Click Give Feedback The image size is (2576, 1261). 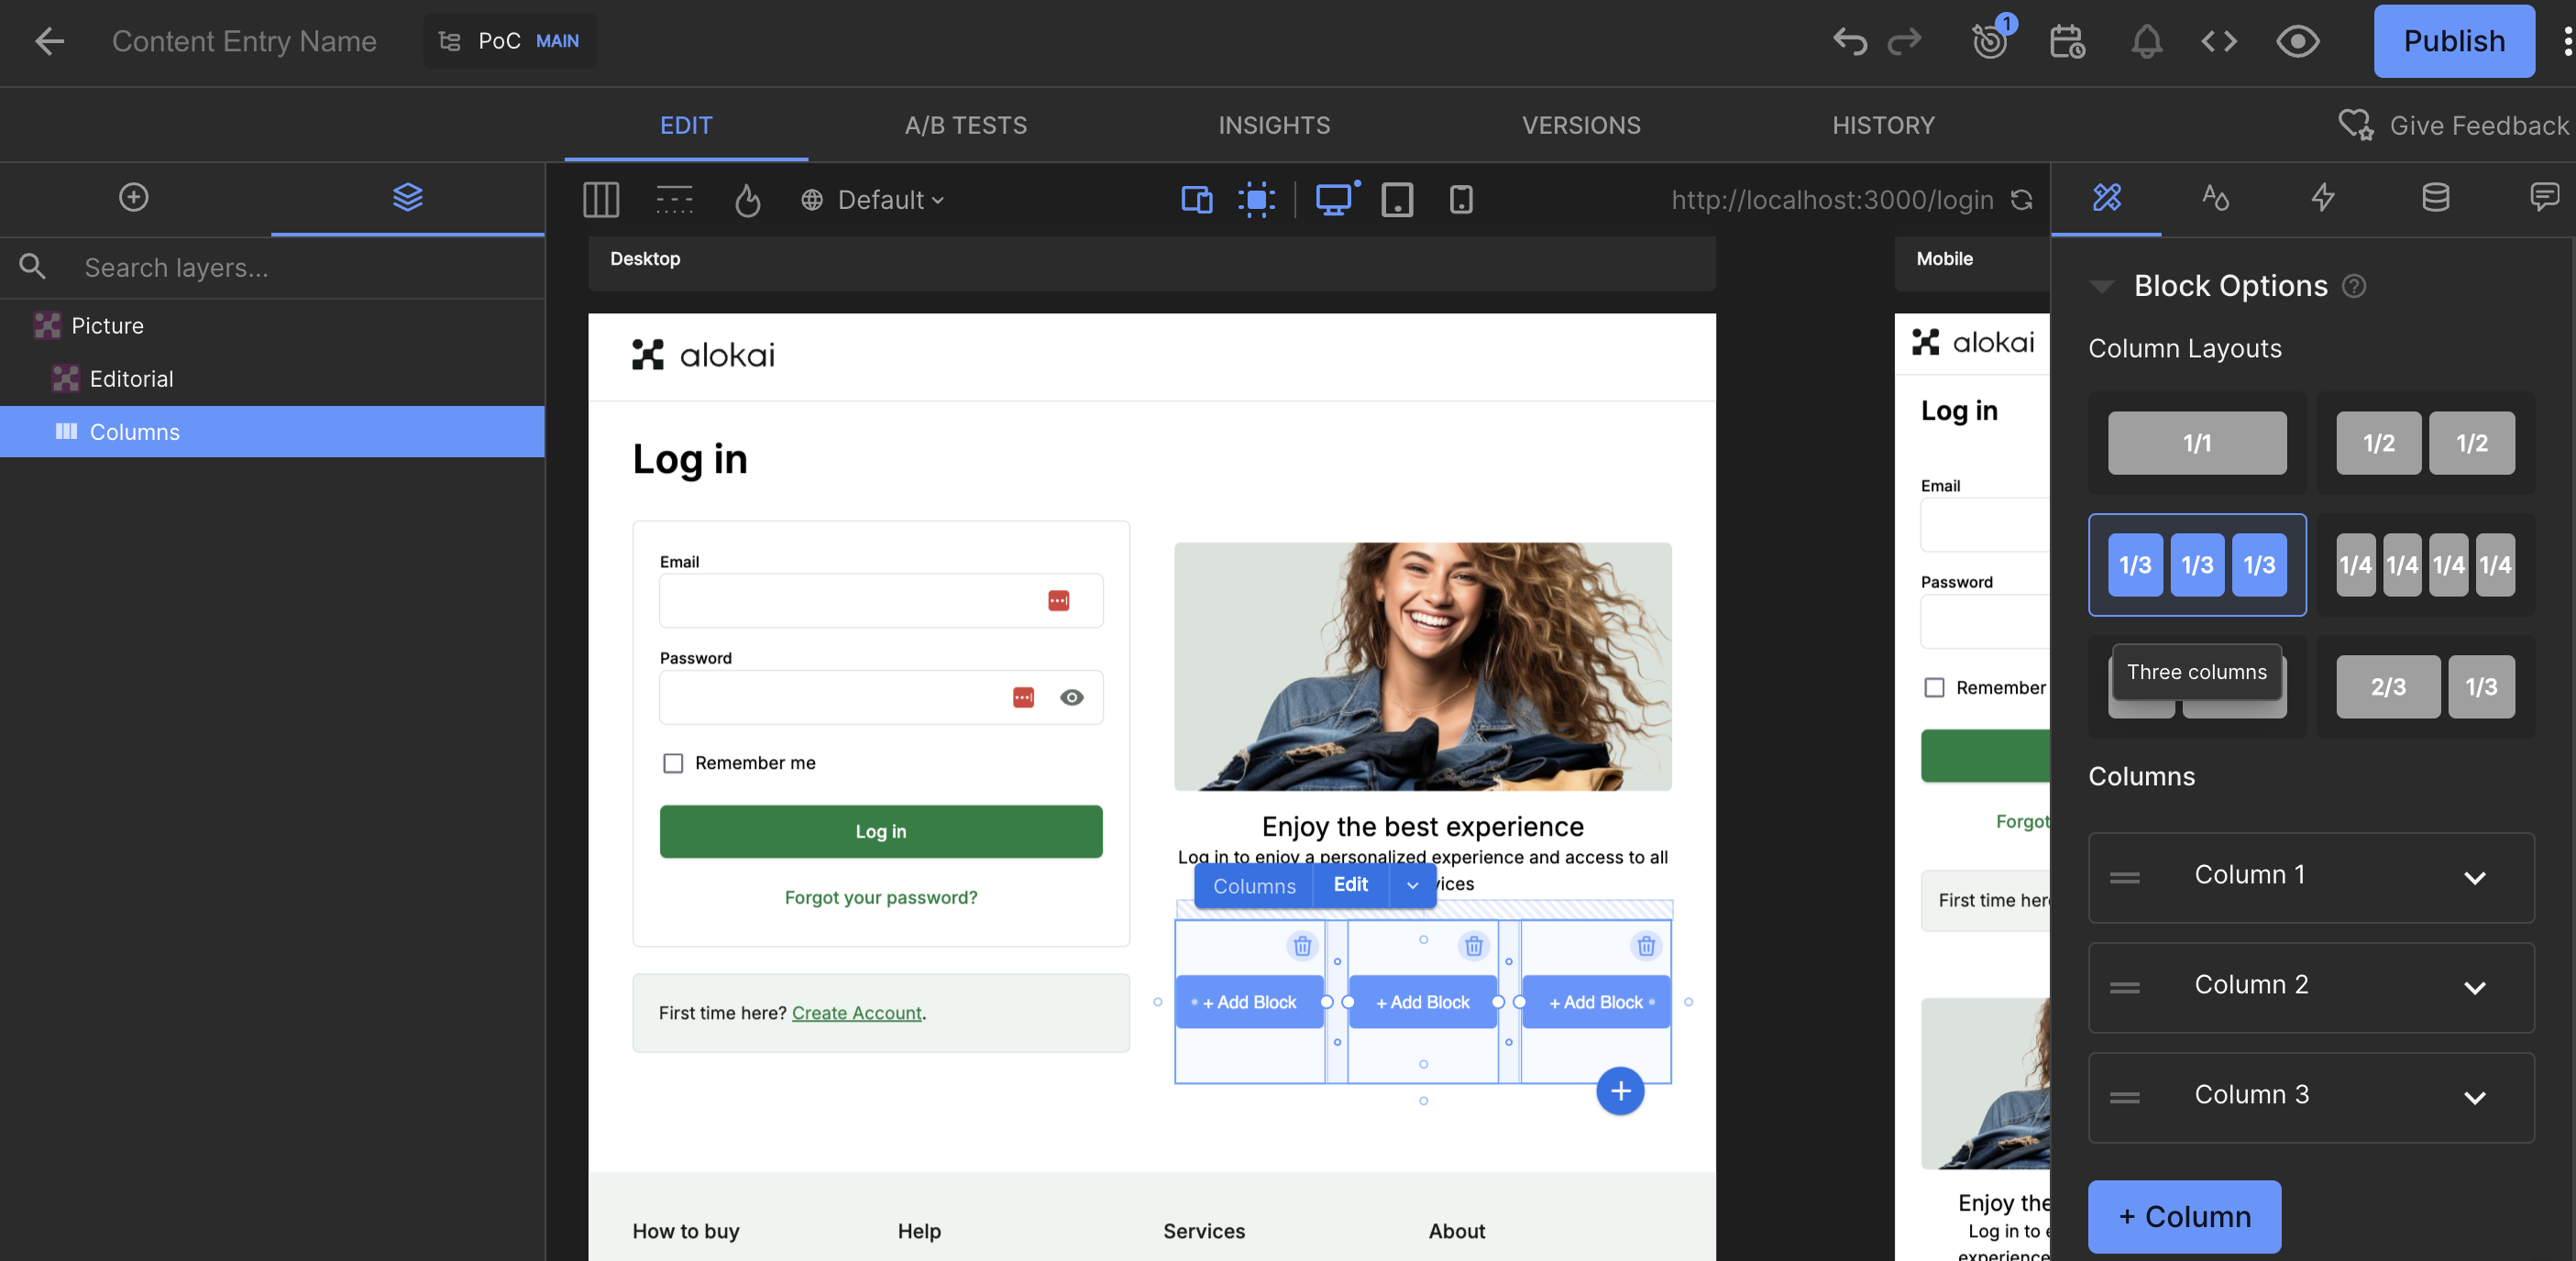tap(2453, 125)
